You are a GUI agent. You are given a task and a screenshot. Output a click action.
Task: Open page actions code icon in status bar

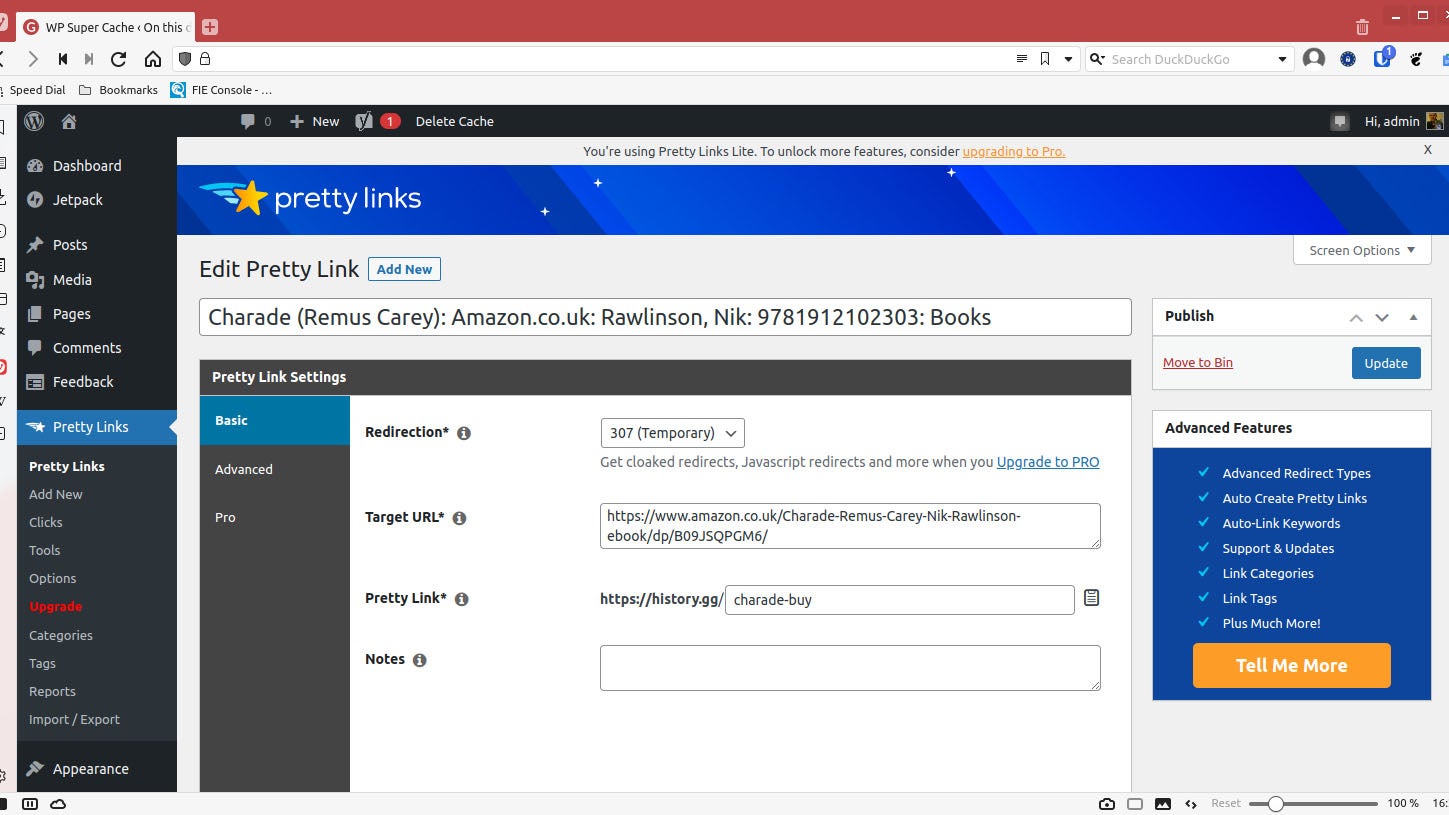(x=1191, y=804)
